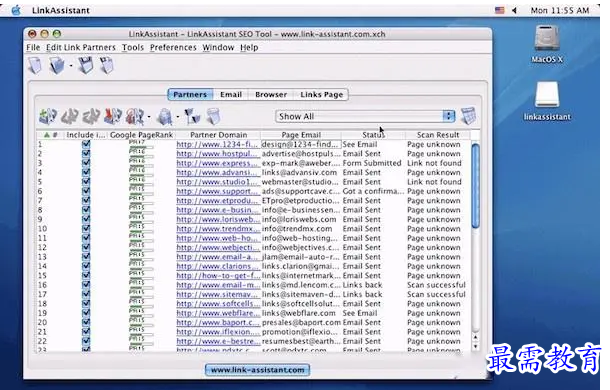Open the File menu
The image size is (610, 390).
click(x=33, y=47)
